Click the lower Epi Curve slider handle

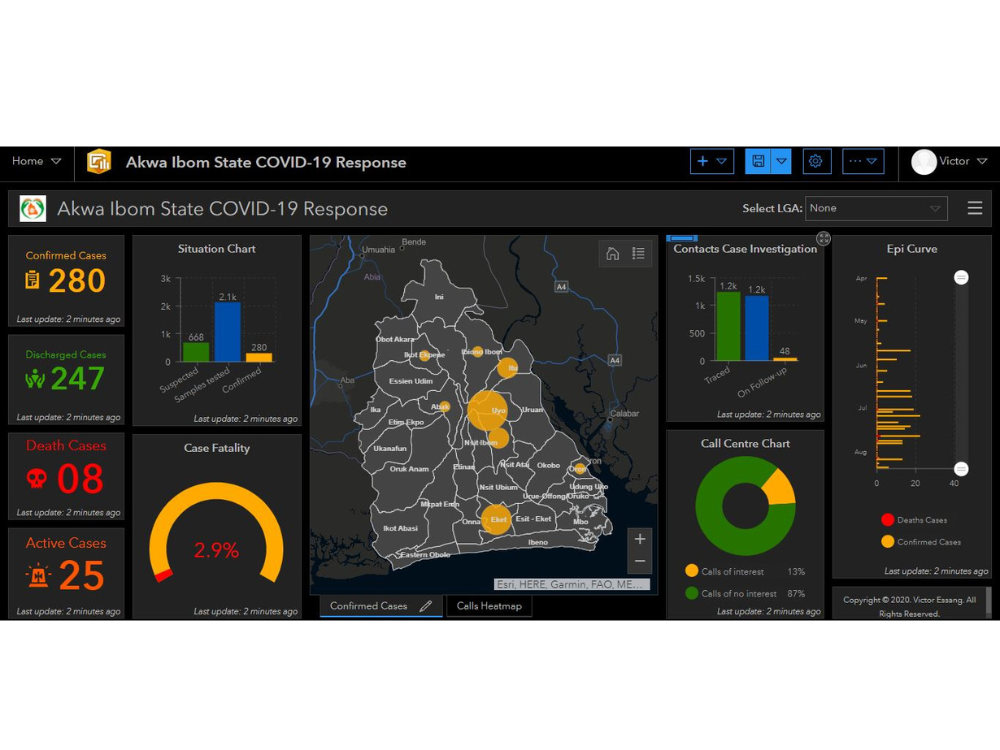click(x=961, y=469)
